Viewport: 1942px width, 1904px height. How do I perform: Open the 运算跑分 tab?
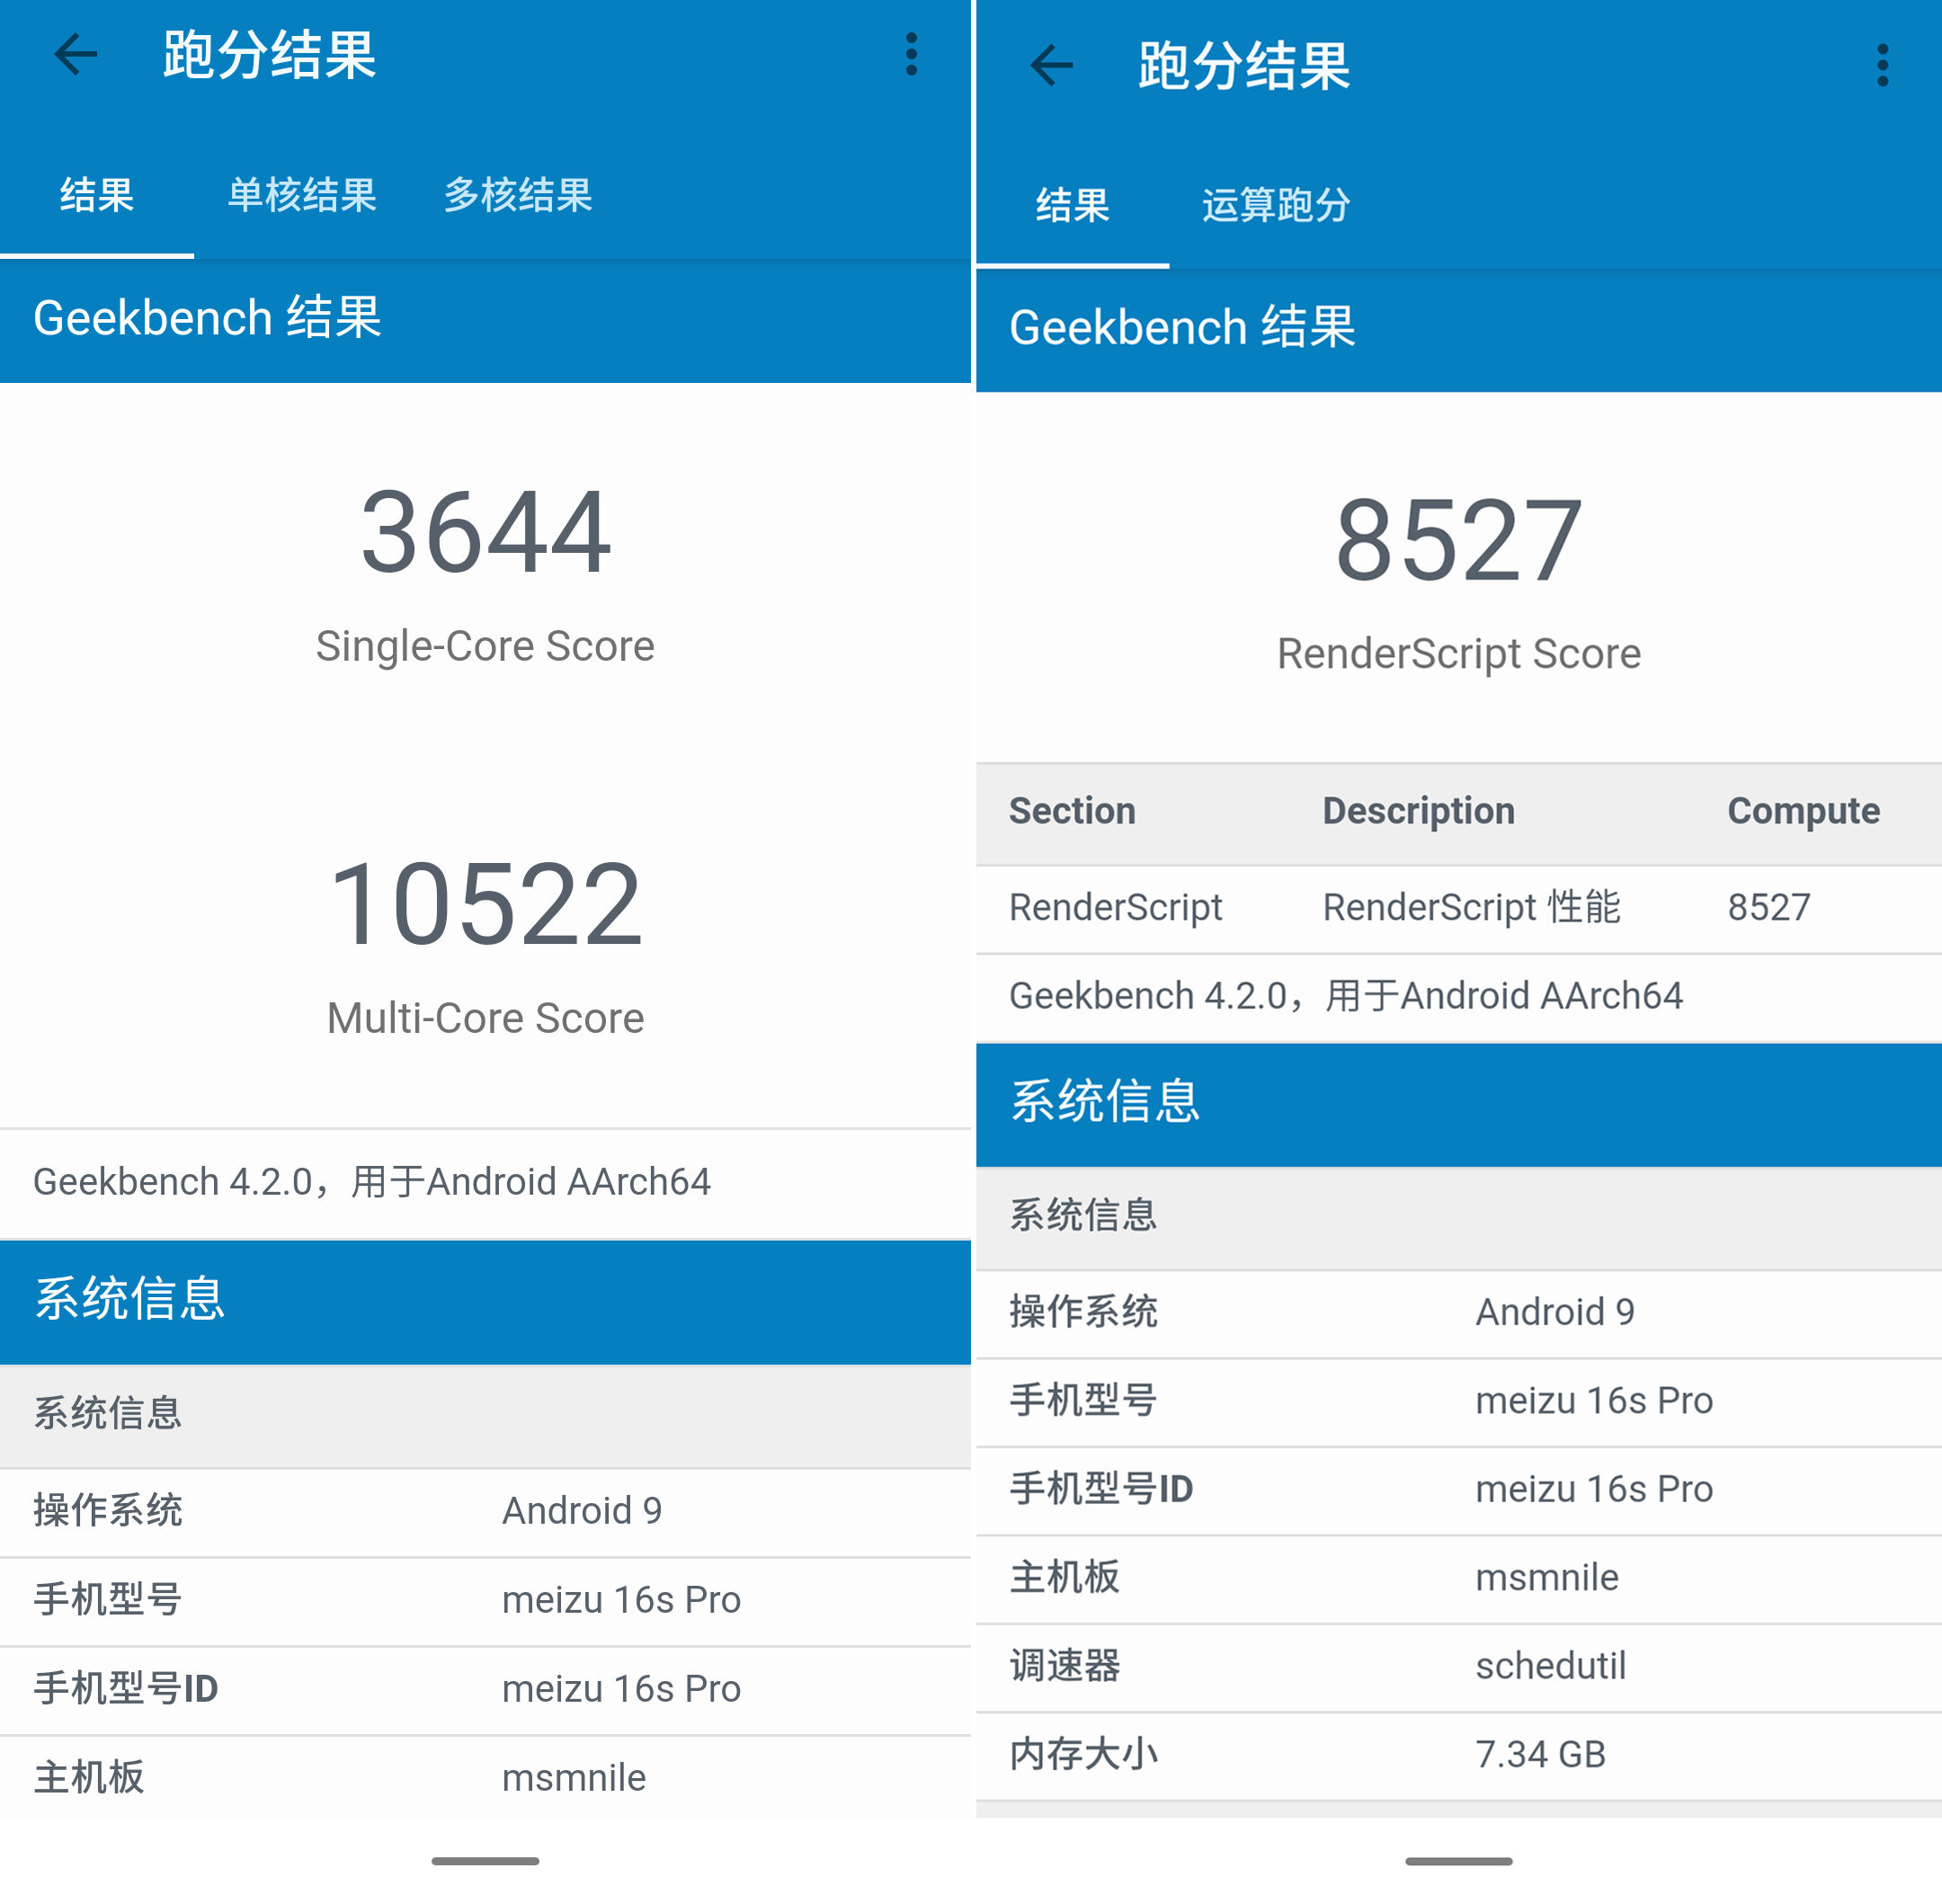click(x=1275, y=205)
